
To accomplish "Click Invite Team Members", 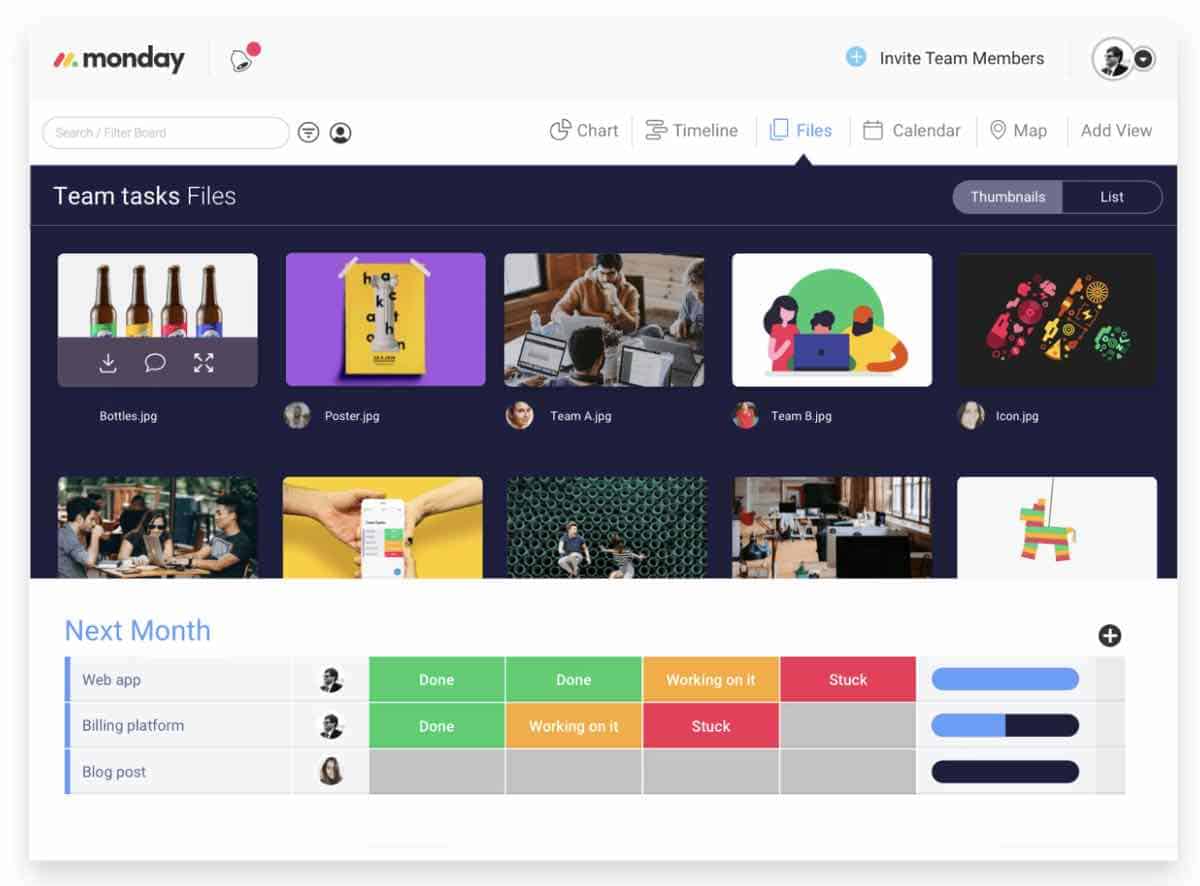I will 960,58.
